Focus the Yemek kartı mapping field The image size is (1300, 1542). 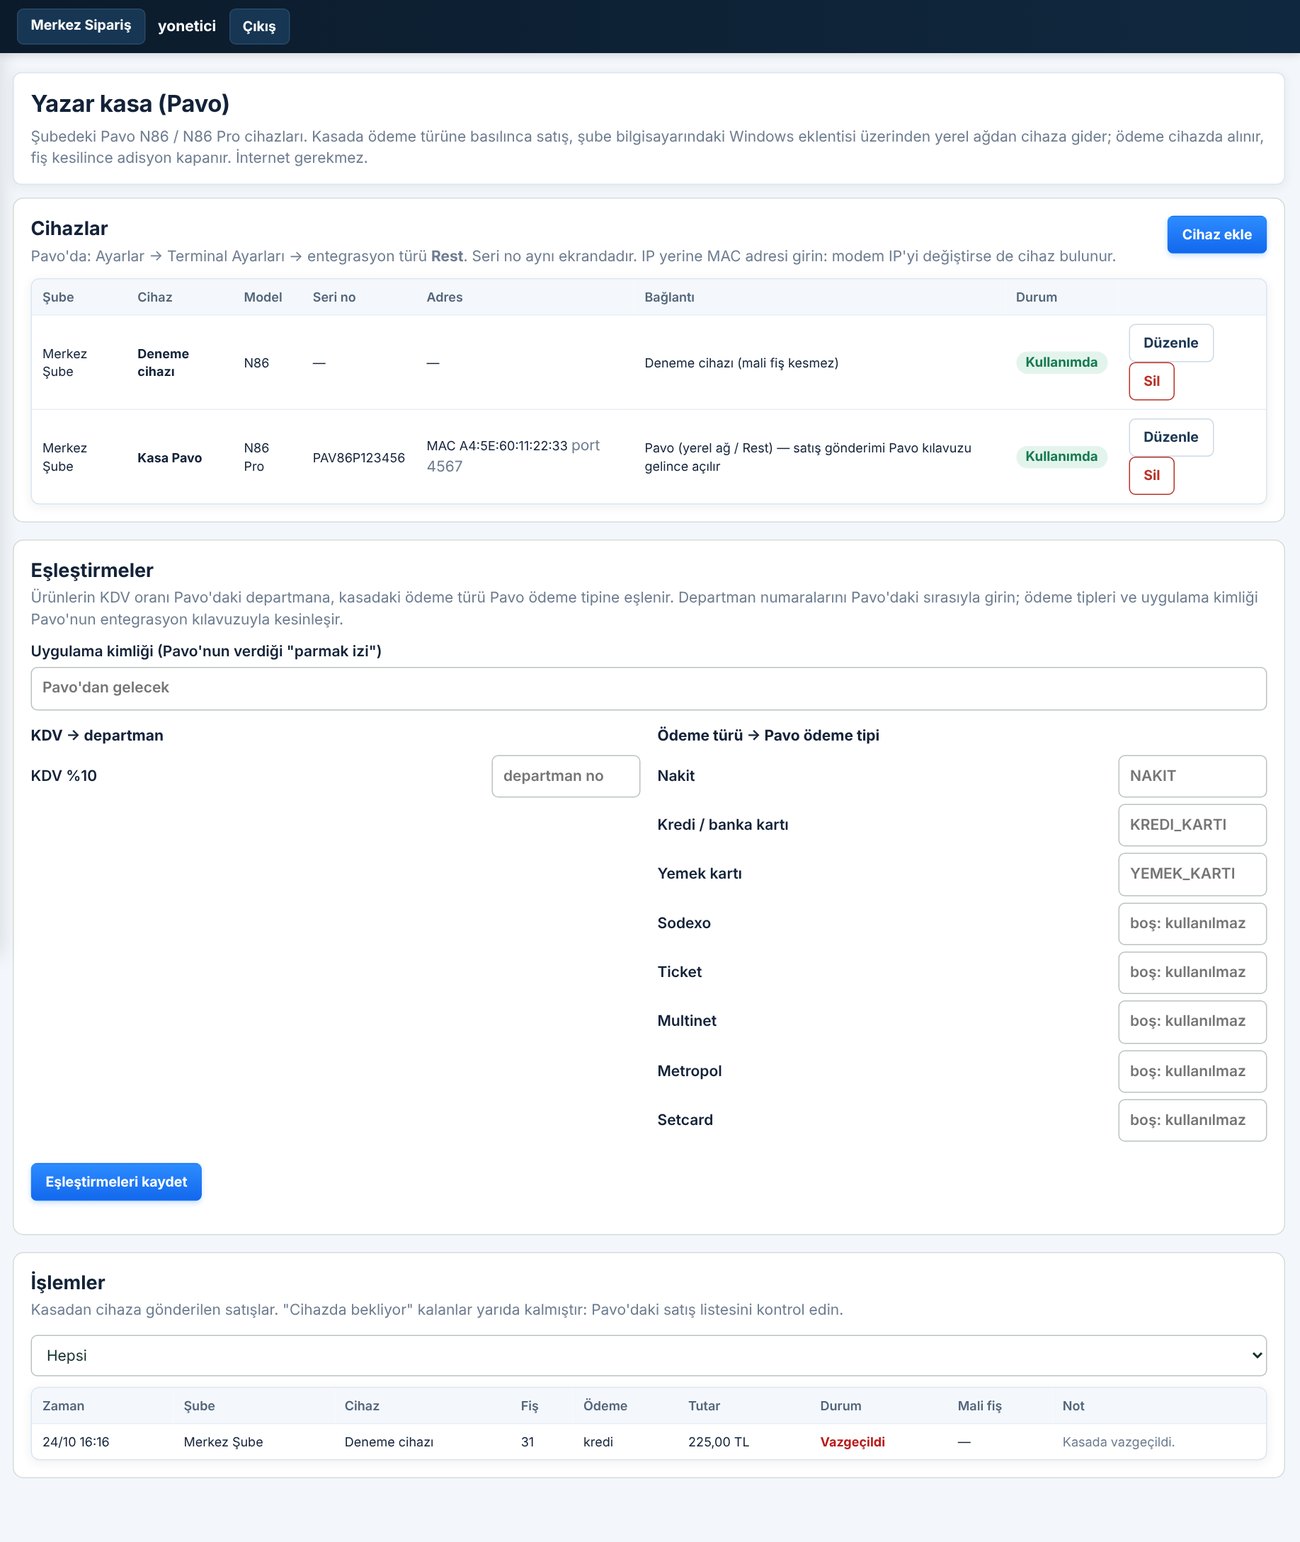(1192, 874)
